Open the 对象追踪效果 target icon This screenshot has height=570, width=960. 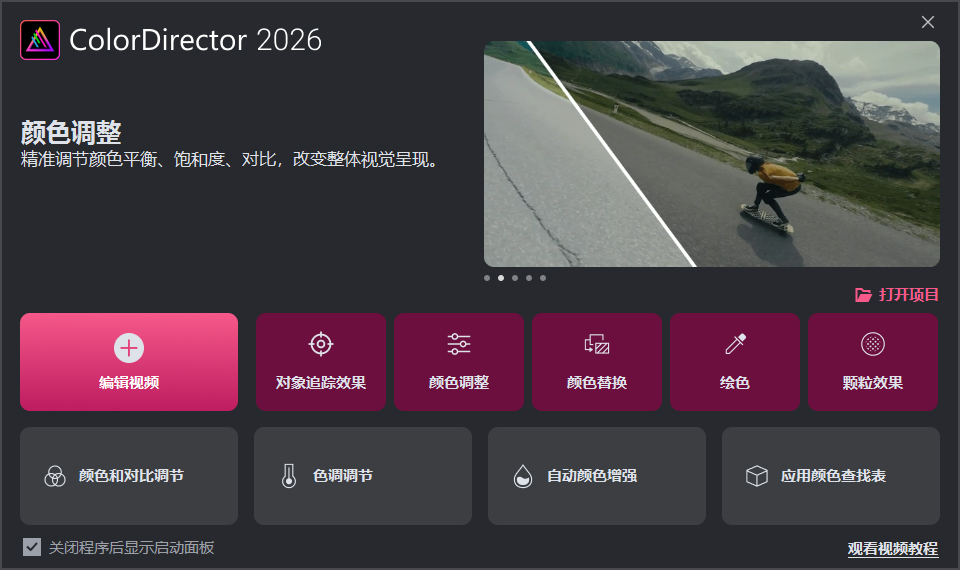point(321,344)
